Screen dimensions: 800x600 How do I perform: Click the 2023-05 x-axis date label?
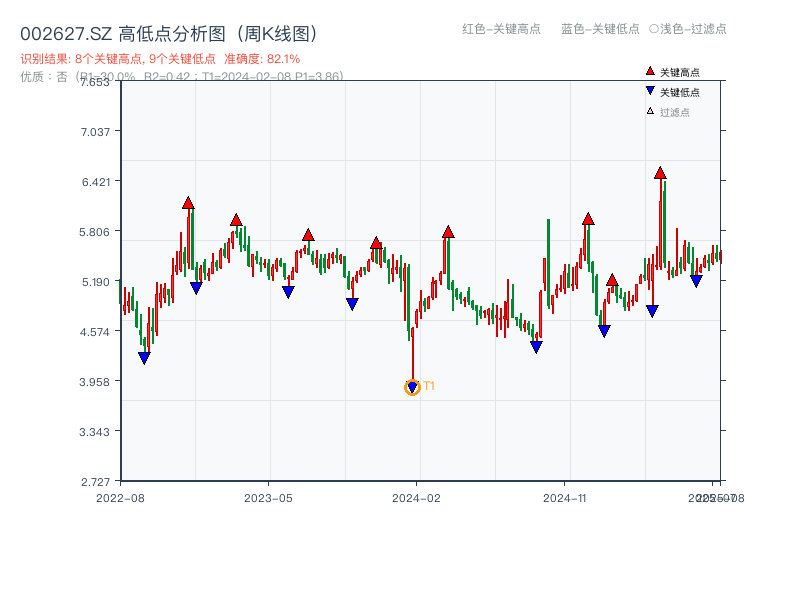click(x=268, y=498)
